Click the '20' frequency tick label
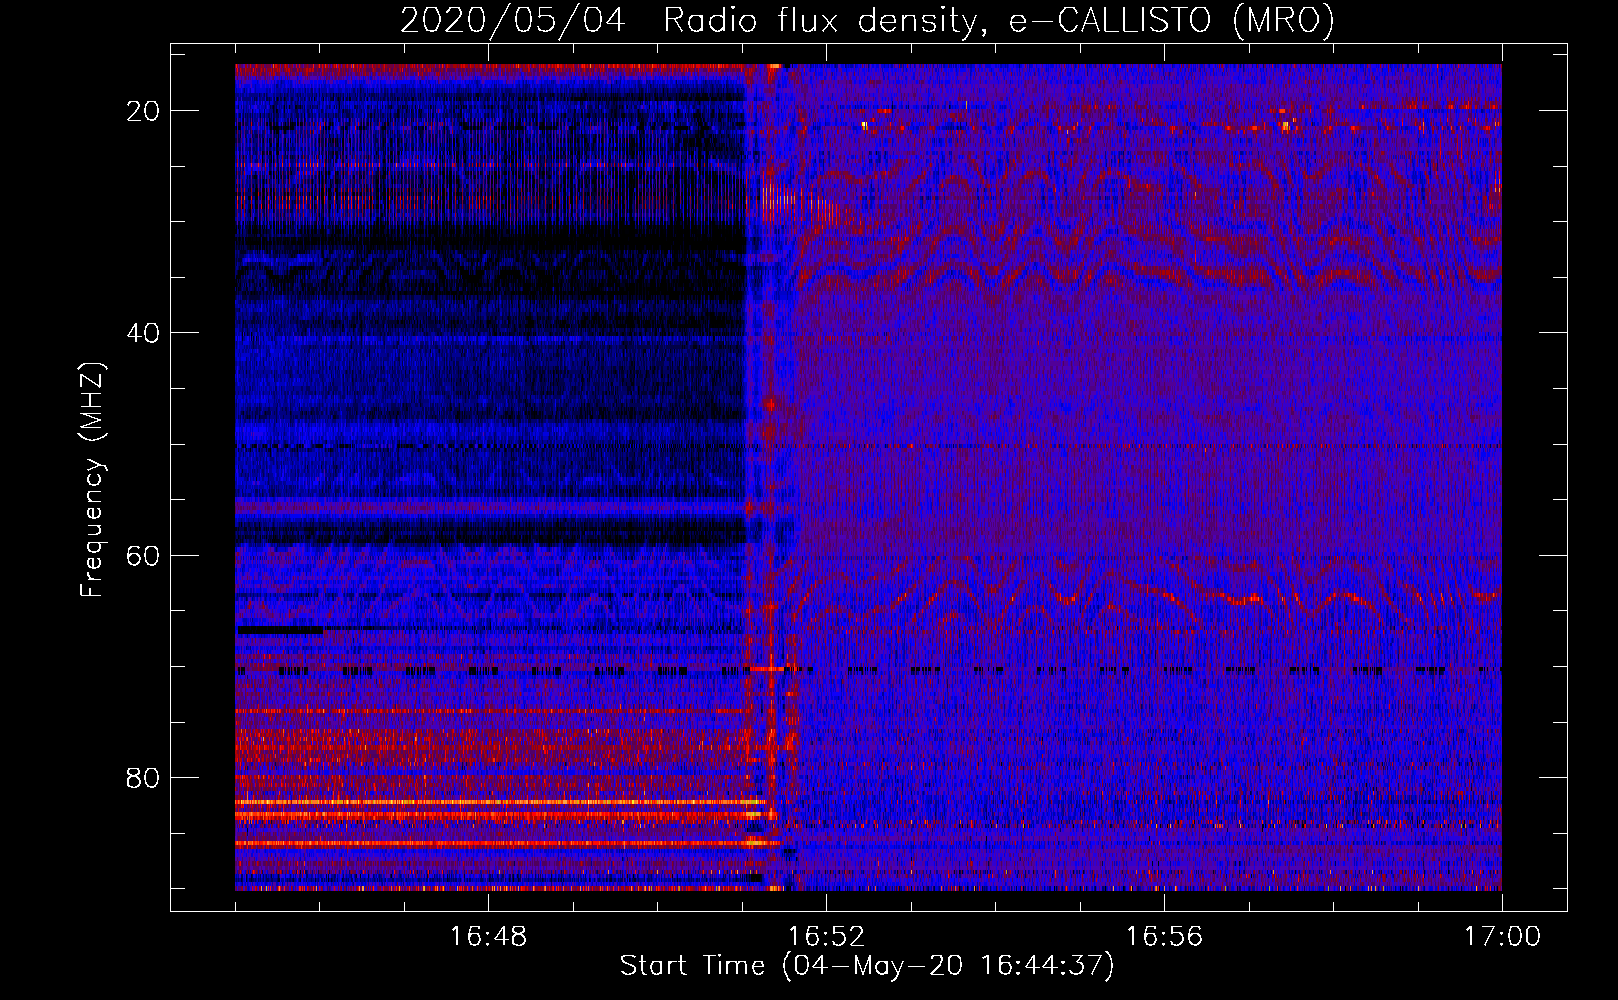This screenshot has width=1618, height=1000. 143,111
